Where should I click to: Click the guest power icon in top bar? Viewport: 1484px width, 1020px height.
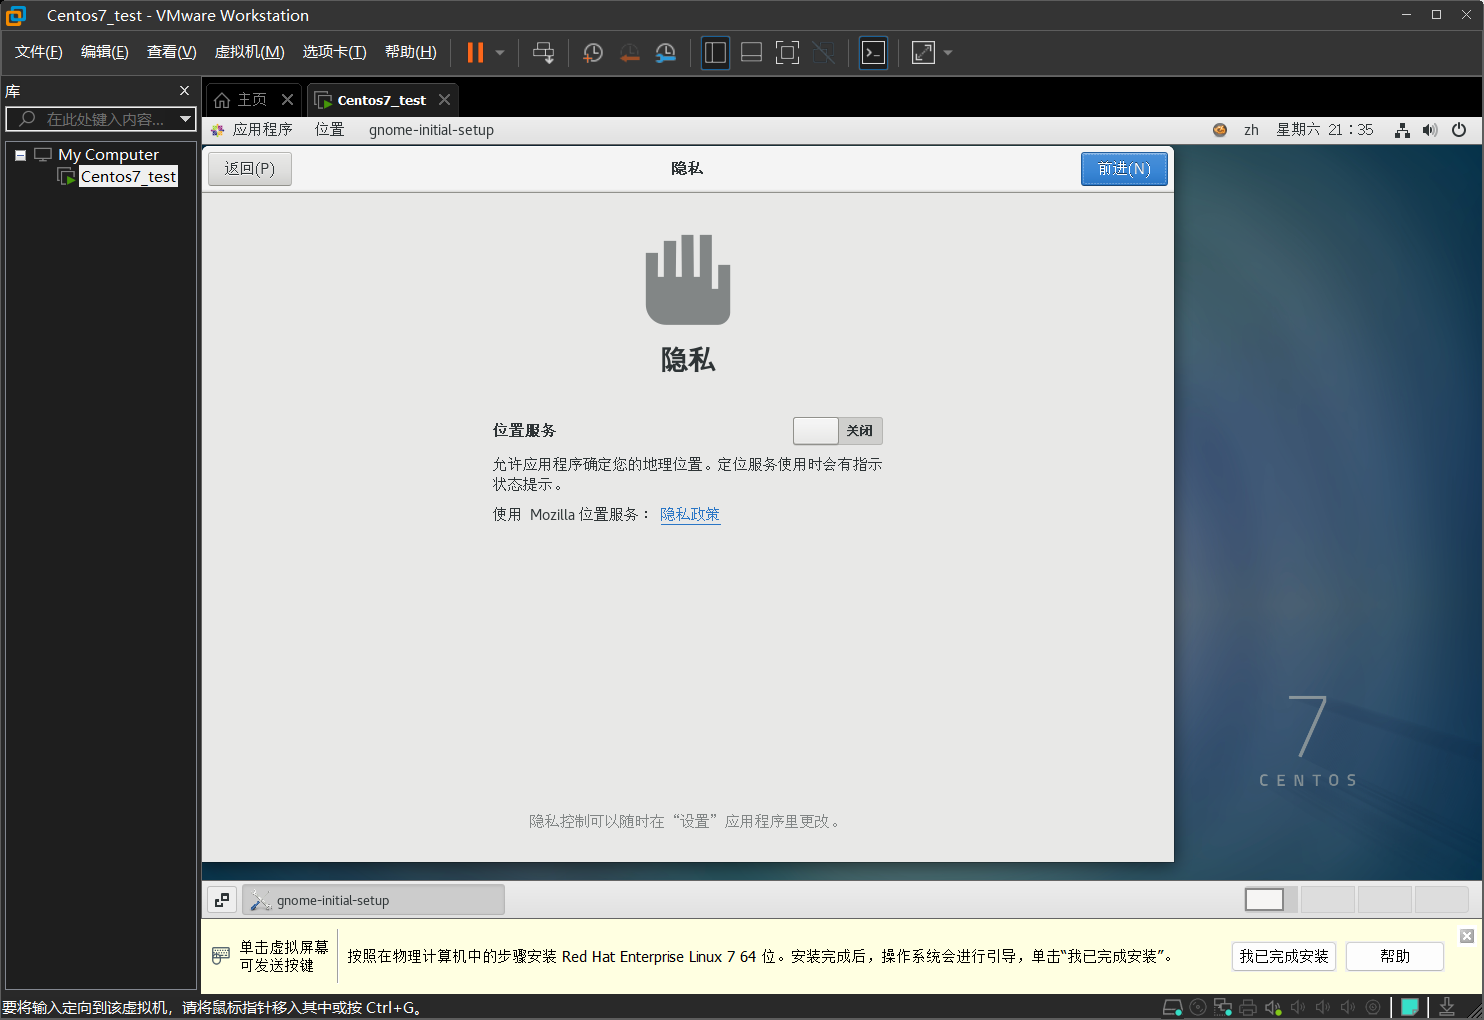tap(1459, 130)
